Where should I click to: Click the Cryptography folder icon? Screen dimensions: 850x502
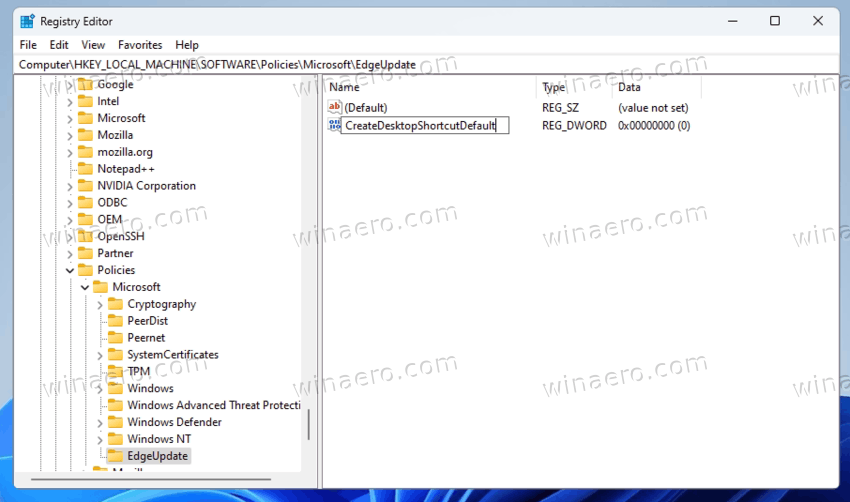(x=115, y=304)
